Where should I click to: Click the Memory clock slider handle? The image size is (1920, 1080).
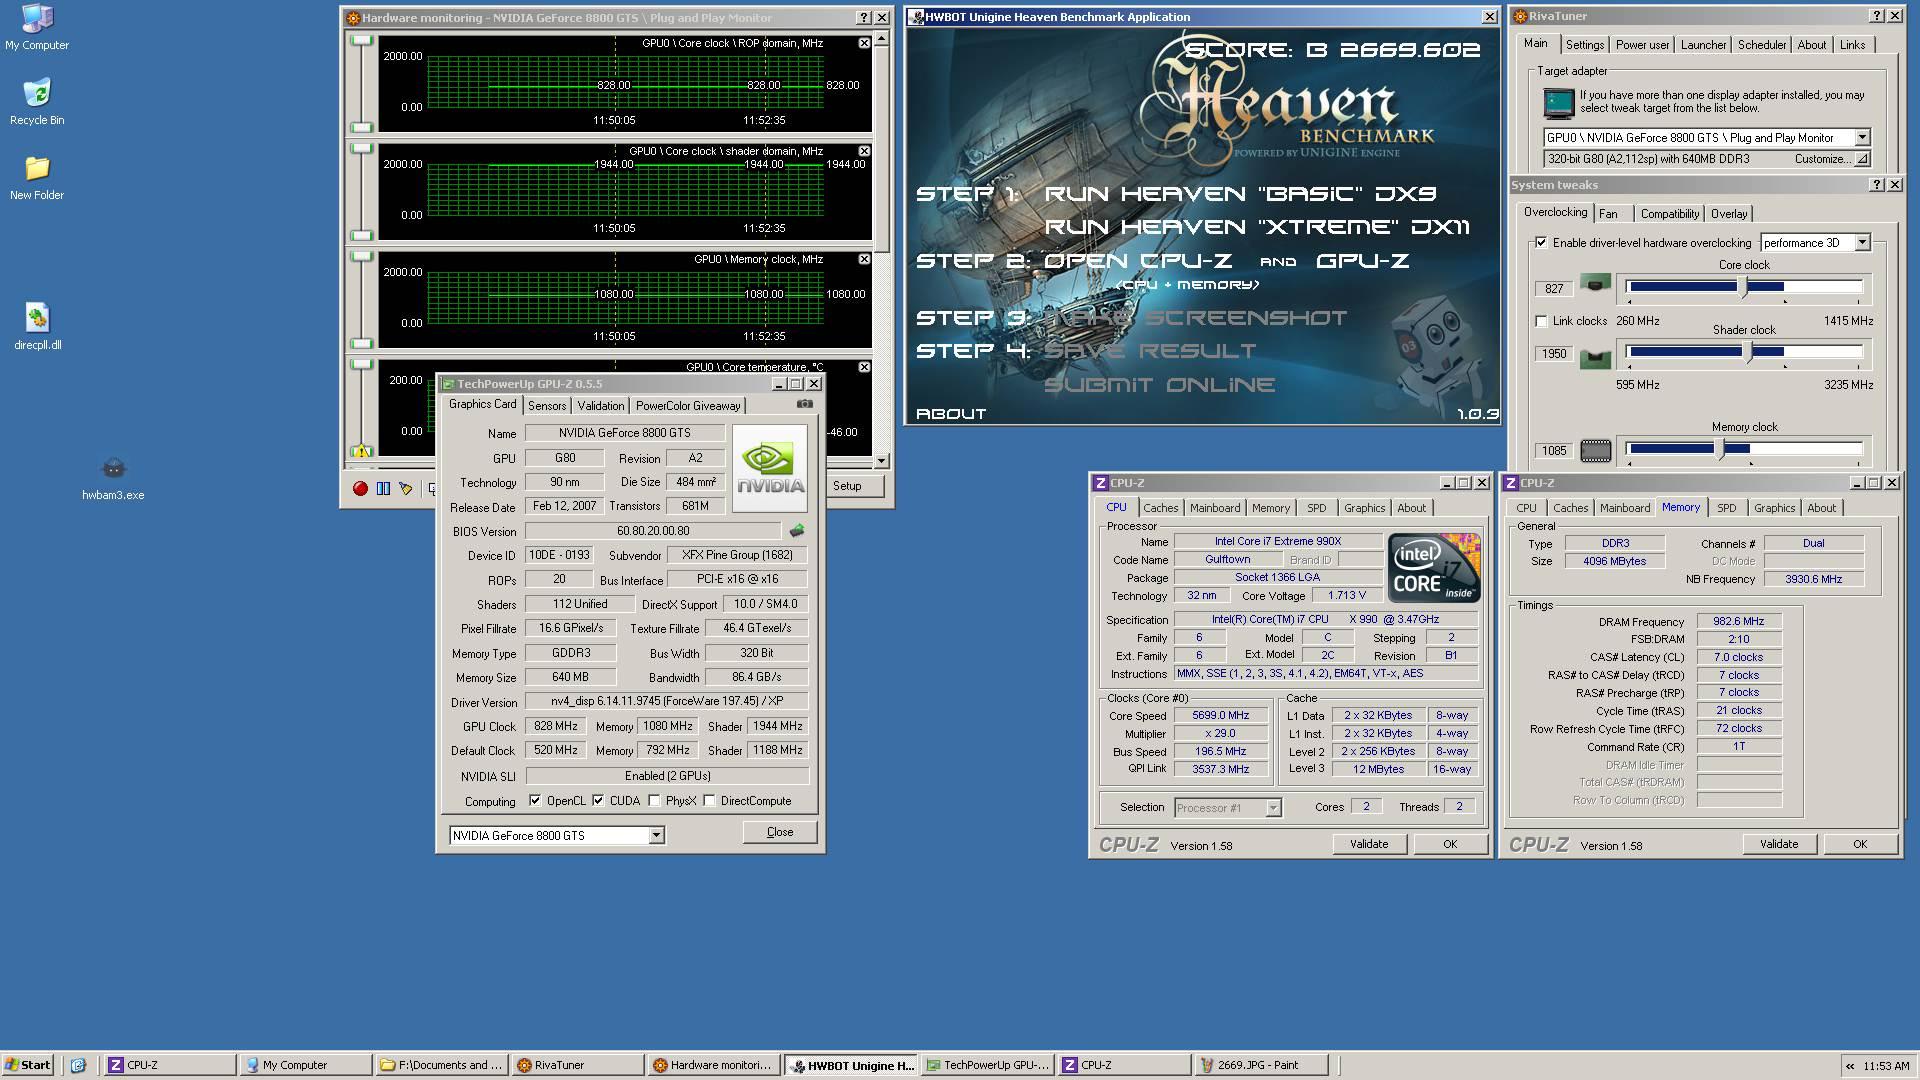(x=1721, y=449)
